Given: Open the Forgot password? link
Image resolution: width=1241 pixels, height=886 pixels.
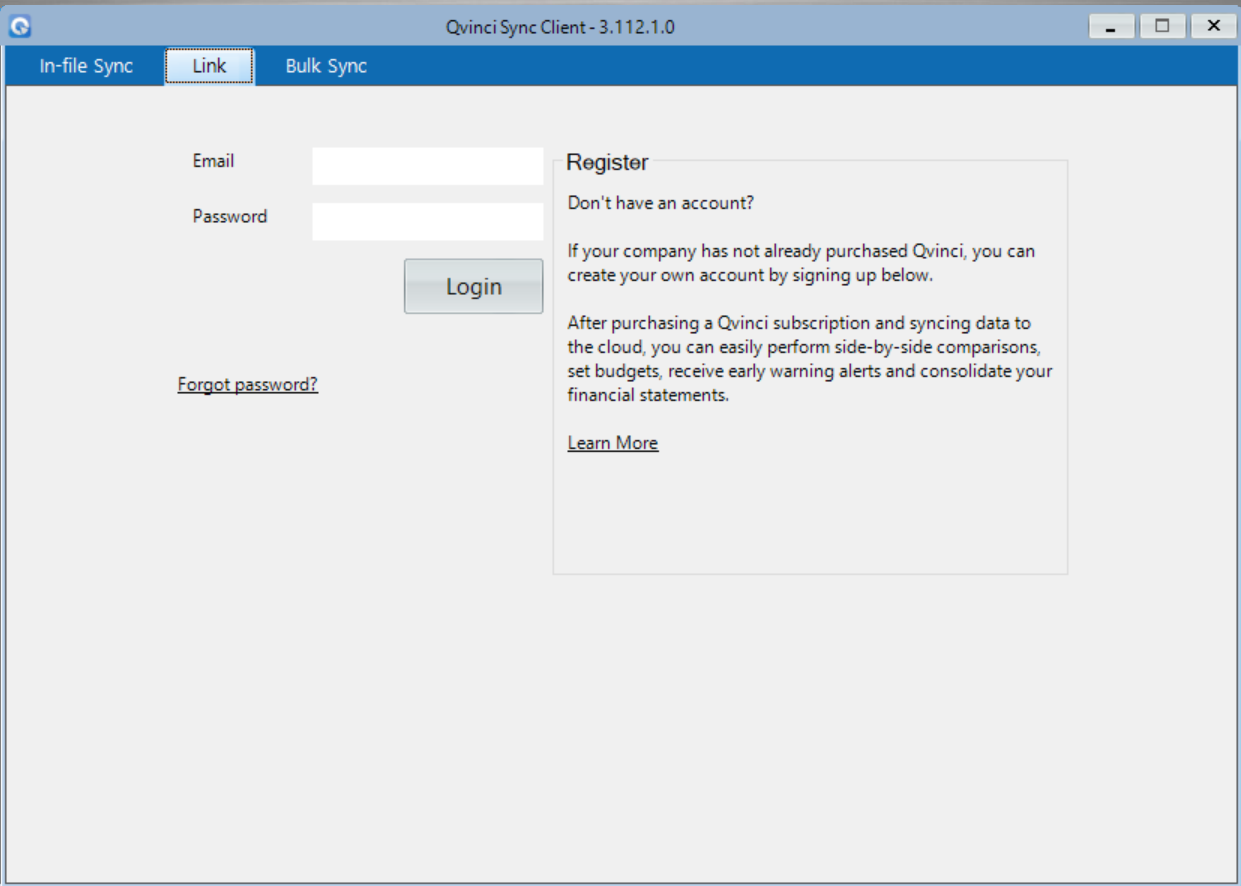Looking at the screenshot, I should point(248,384).
